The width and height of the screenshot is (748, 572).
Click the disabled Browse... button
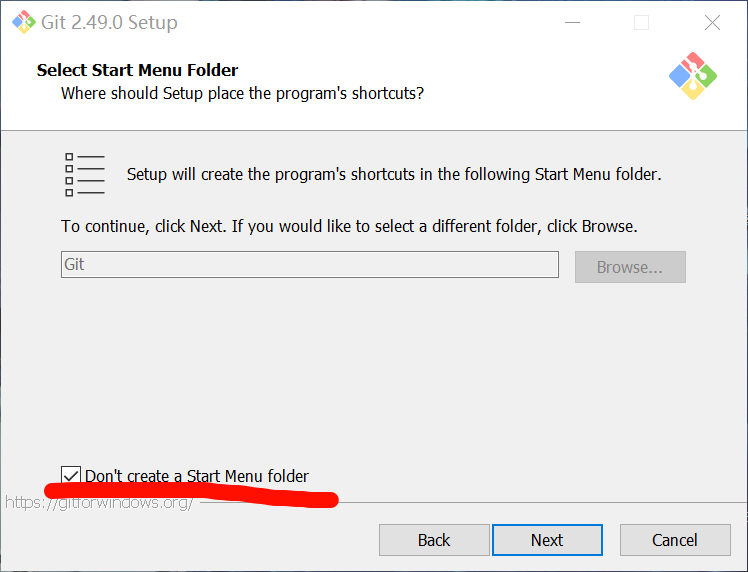tap(630, 267)
